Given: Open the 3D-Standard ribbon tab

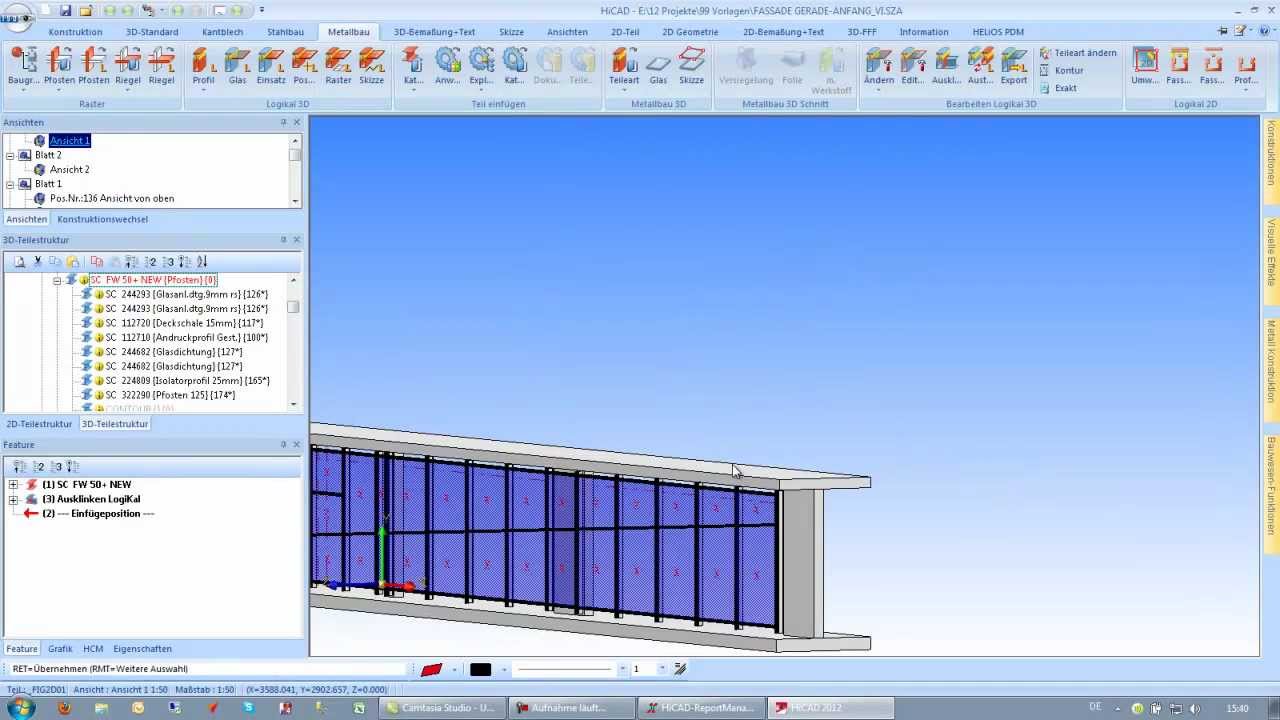Looking at the screenshot, I should click(152, 32).
